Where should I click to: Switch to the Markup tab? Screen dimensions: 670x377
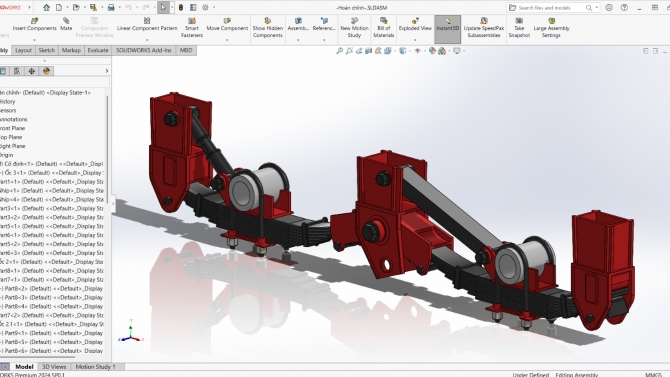pos(71,50)
